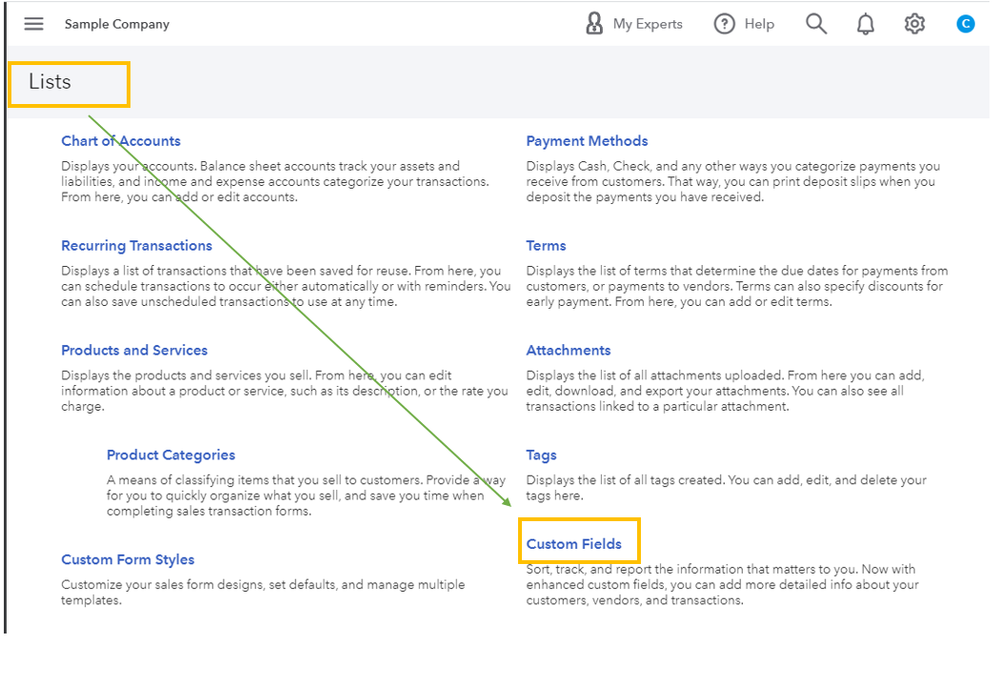Click the blue profile avatar
Viewport: 999px width, 689px height.
click(965, 24)
